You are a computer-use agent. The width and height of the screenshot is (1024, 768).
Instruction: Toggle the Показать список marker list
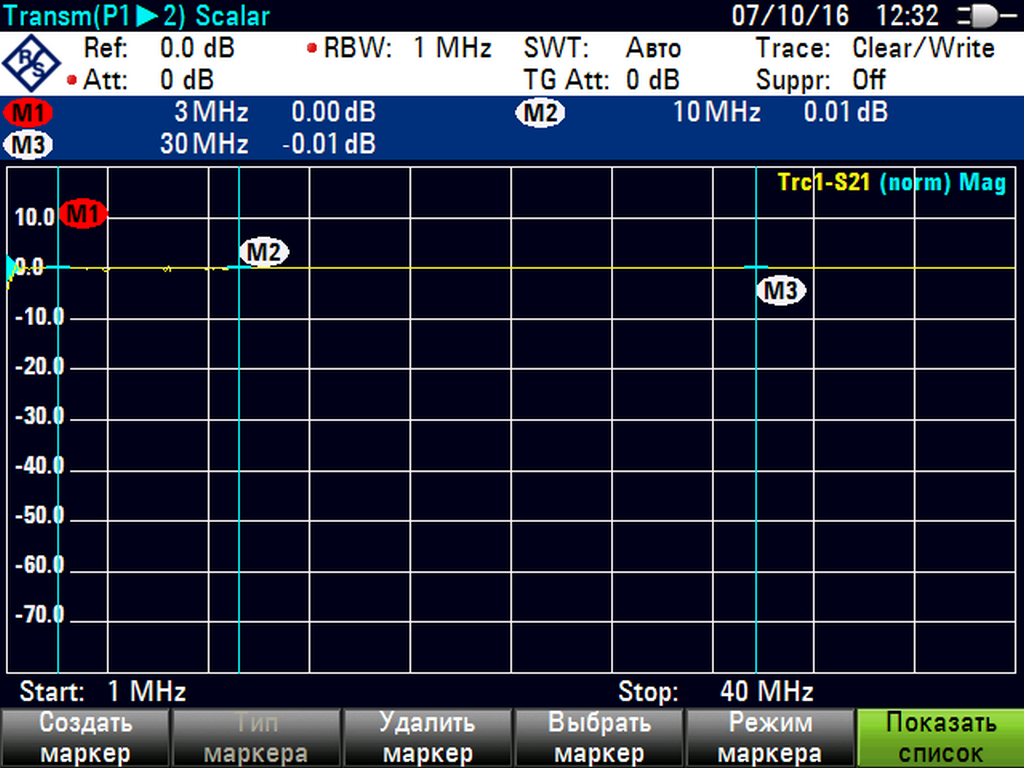tap(940, 738)
